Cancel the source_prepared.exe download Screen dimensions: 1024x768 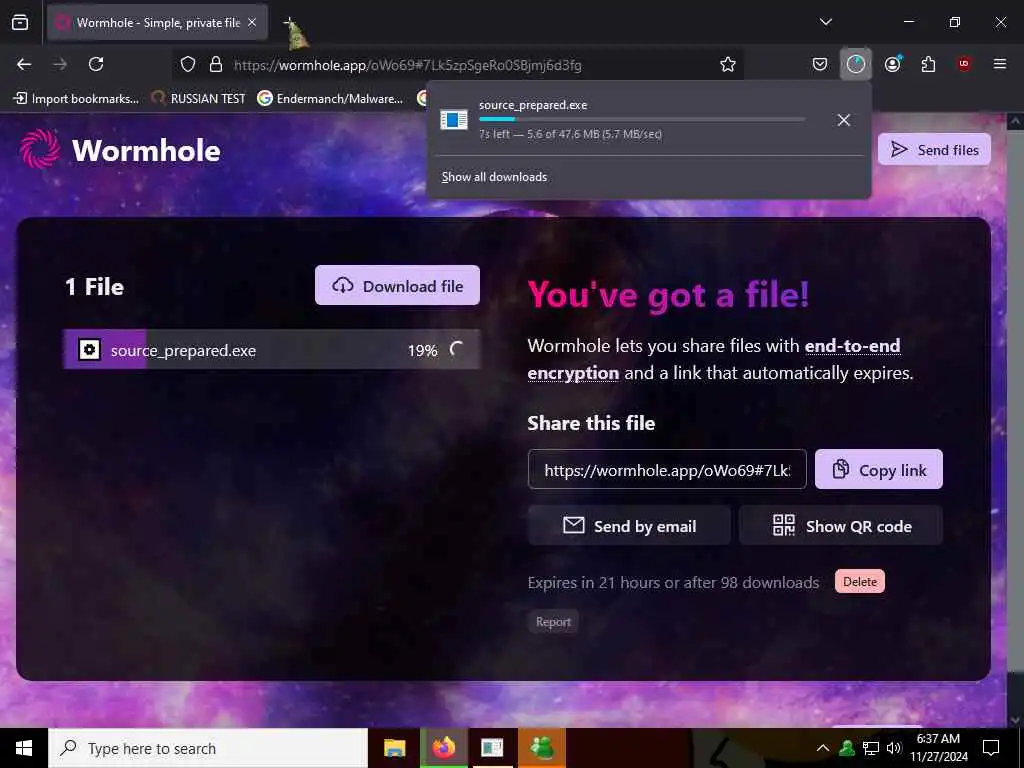point(844,120)
